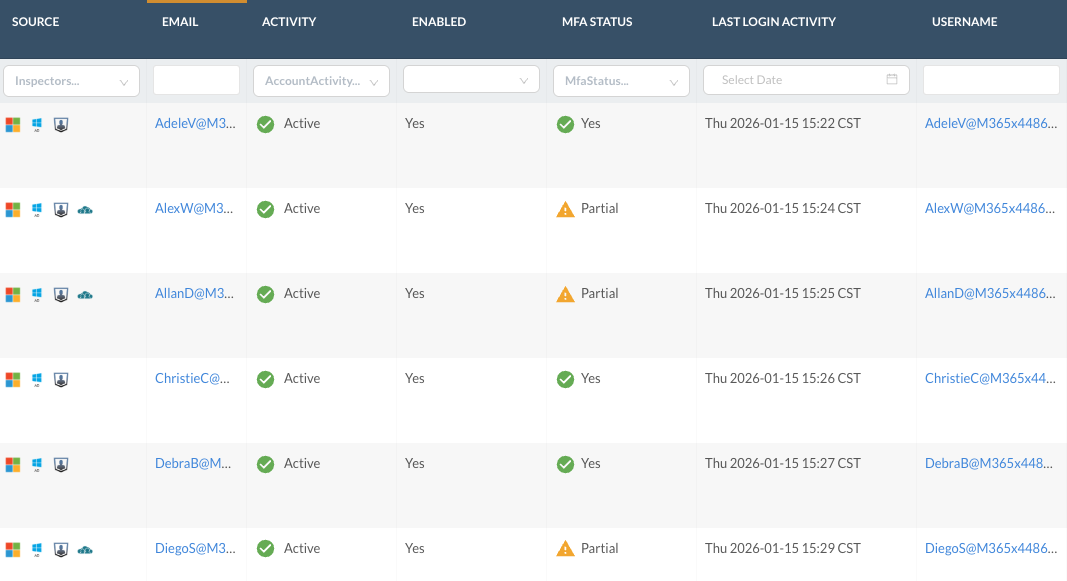Click the calendar icon in the Select Date filter

click(892, 80)
